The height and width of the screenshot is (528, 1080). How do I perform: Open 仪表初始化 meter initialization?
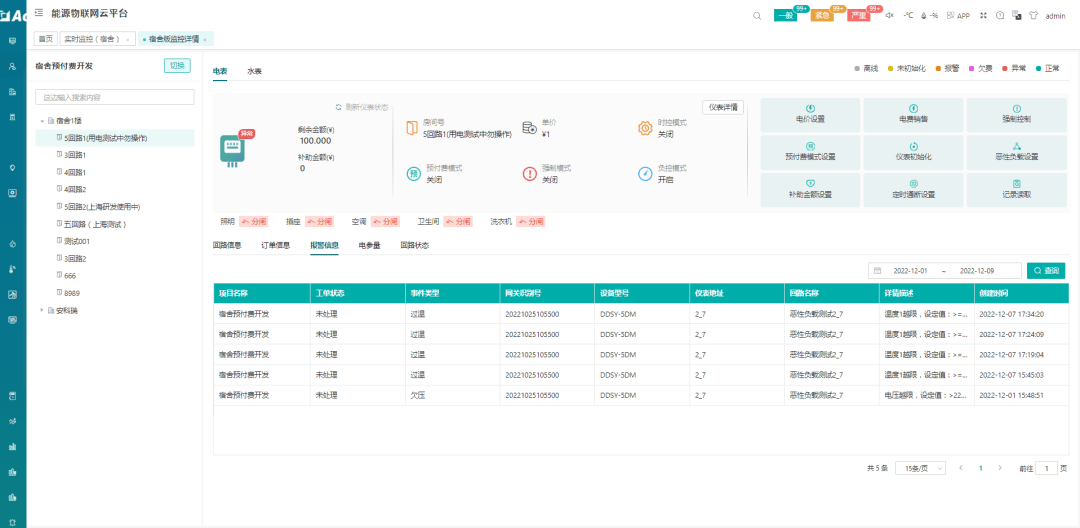(913, 153)
